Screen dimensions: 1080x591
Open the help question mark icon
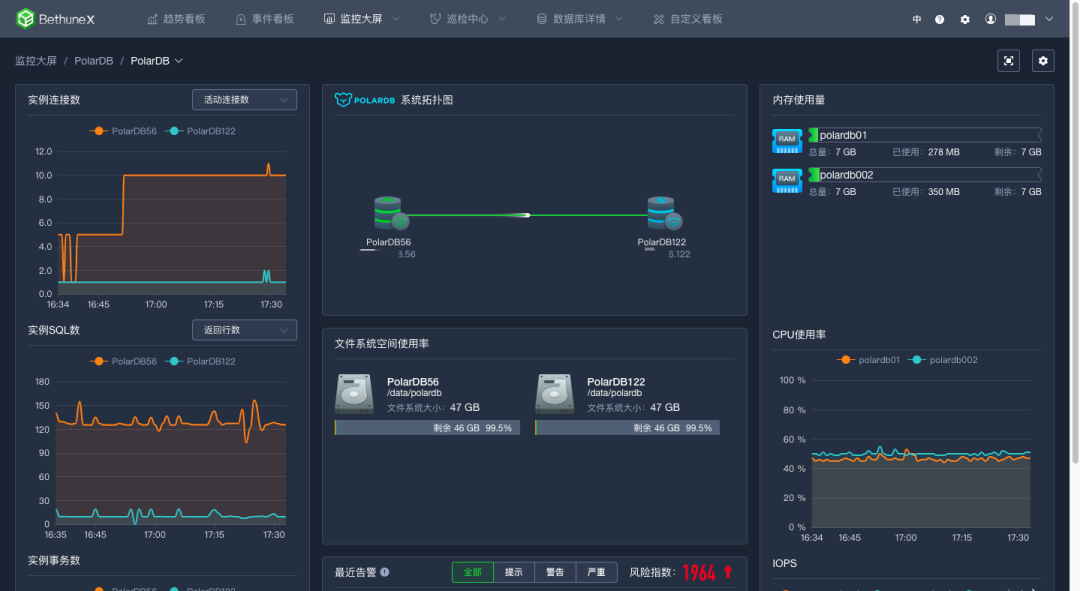[939, 19]
